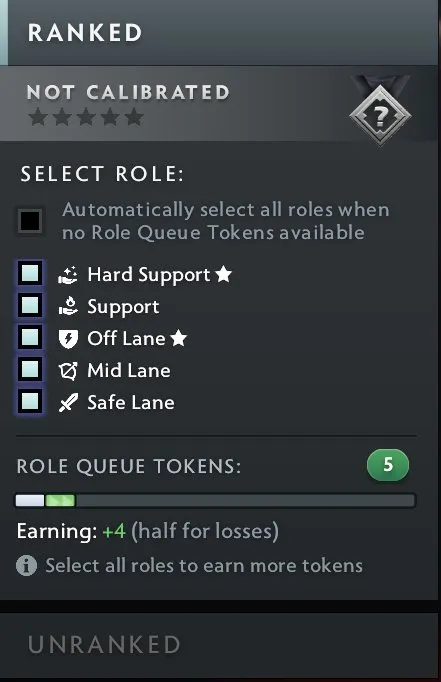Click the star beside Hard Support
This screenshot has height=682, width=441.
point(223,274)
